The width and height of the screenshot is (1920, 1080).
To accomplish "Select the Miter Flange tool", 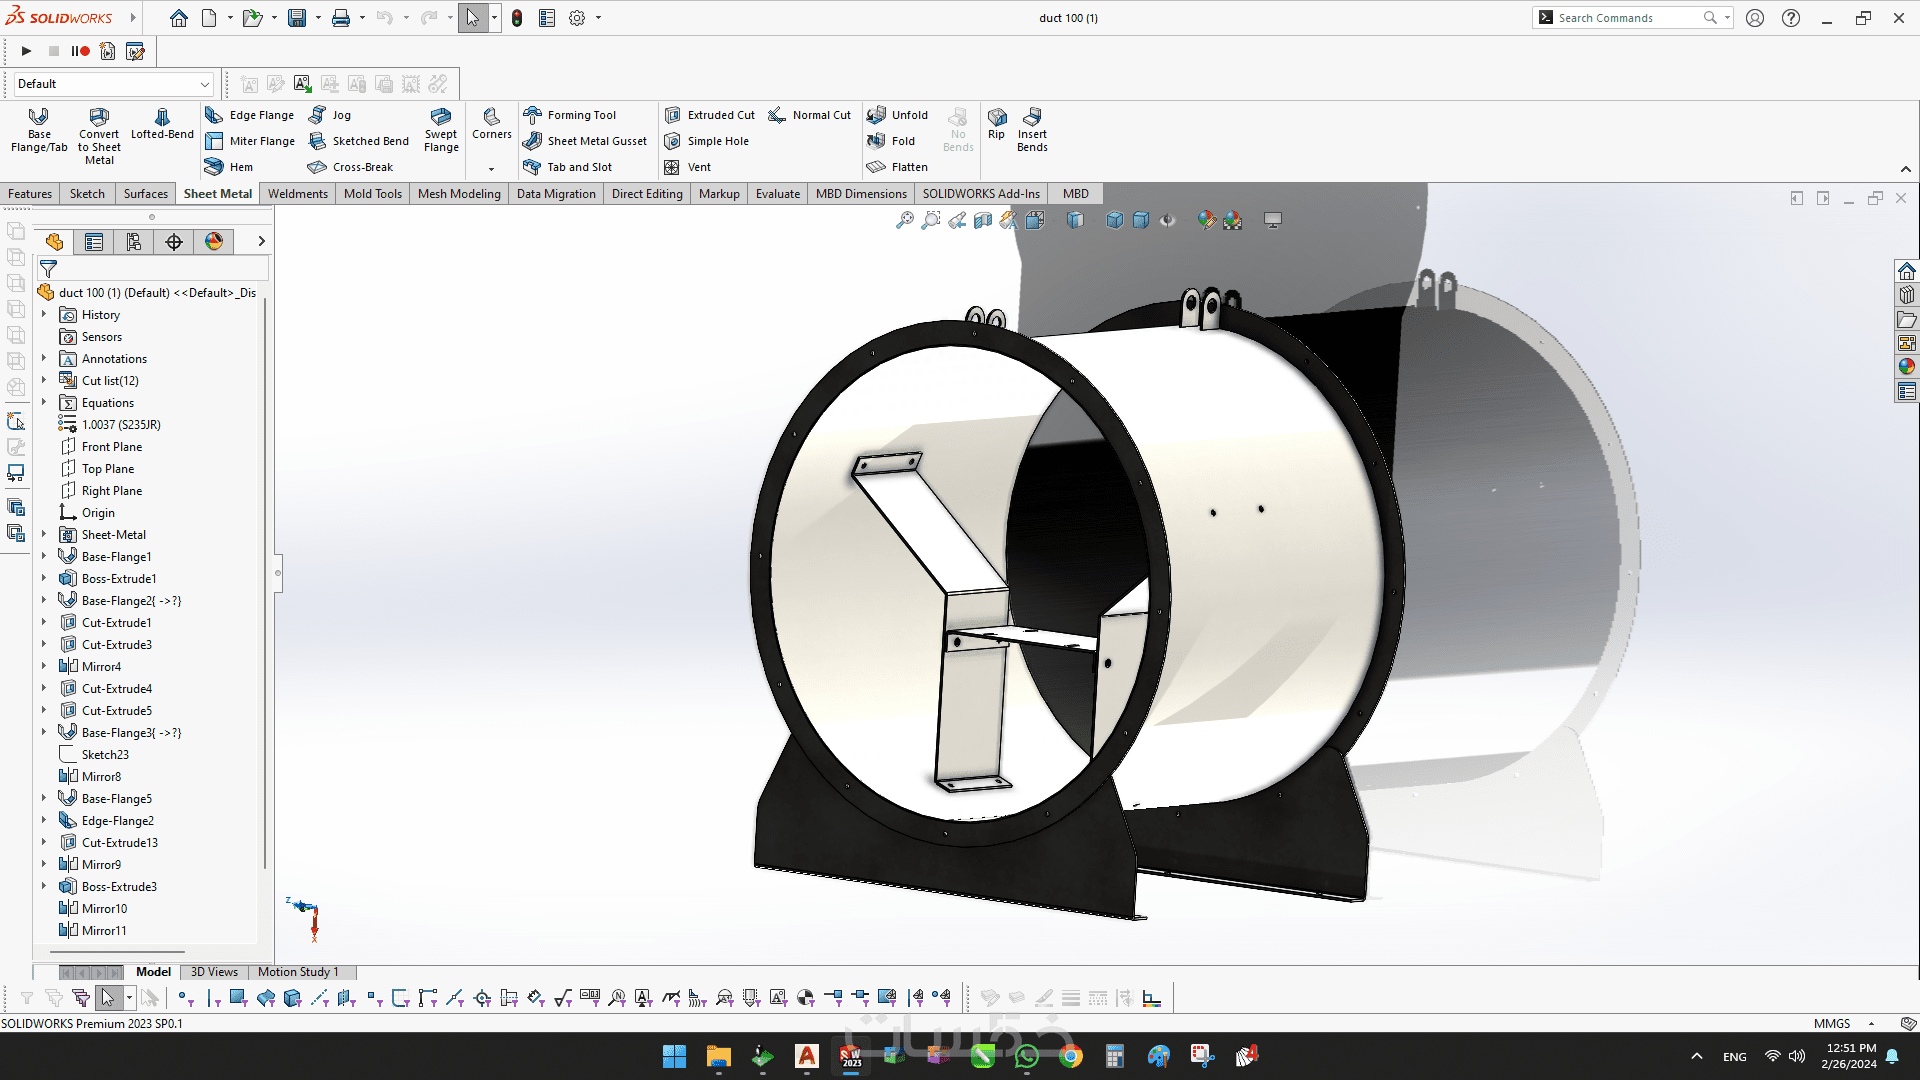I will tap(250, 141).
